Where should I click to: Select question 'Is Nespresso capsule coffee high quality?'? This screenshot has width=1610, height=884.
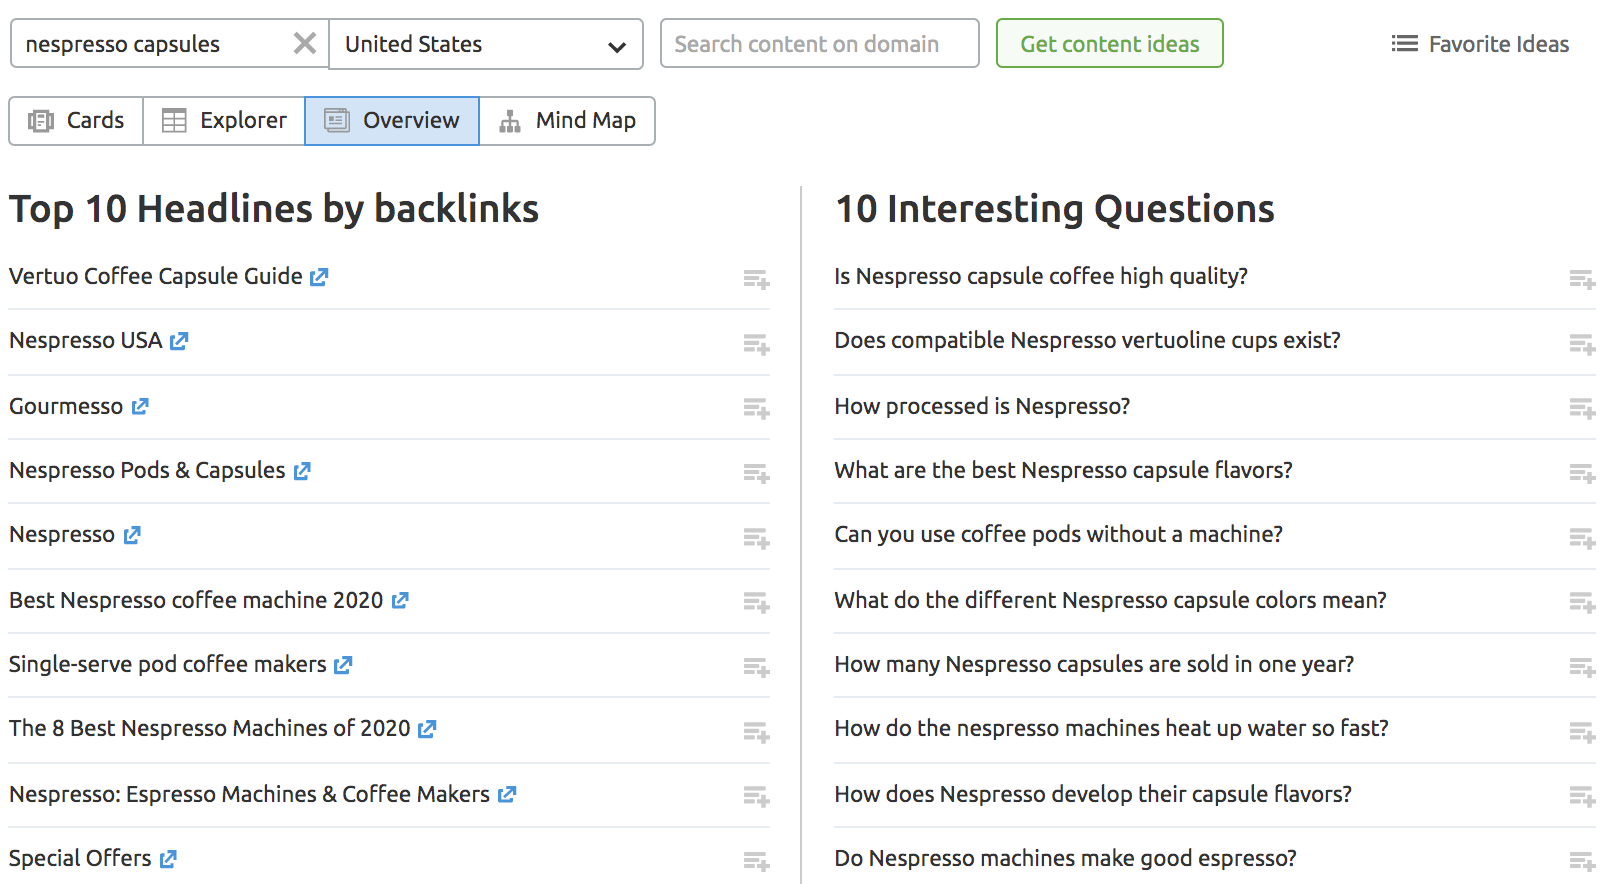pyautogui.click(x=1041, y=277)
